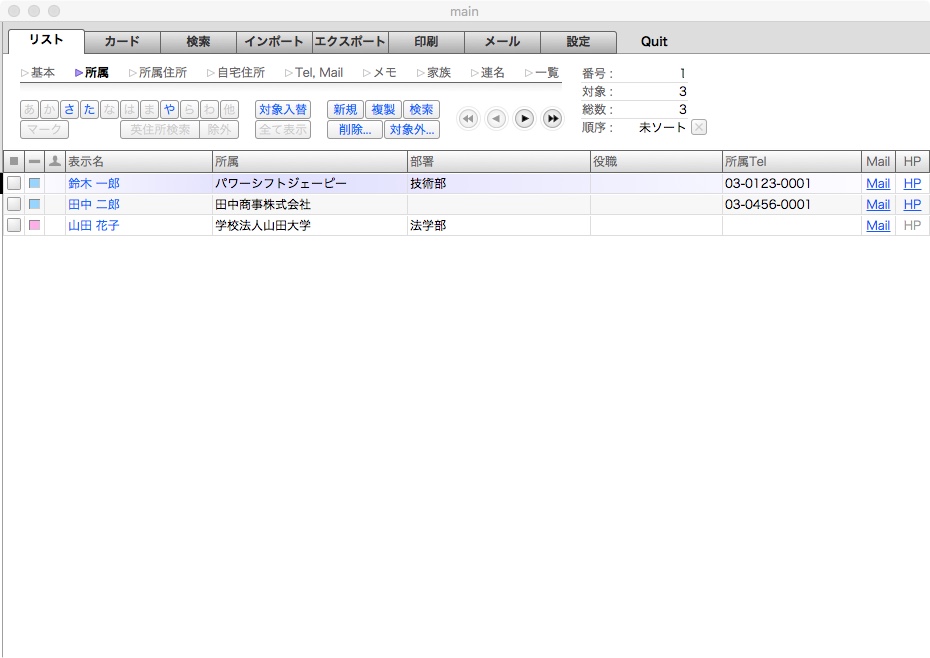Click the pink color swatch for 山田 花子
The height and width of the screenshot is (658, 930).
(35, 226)
